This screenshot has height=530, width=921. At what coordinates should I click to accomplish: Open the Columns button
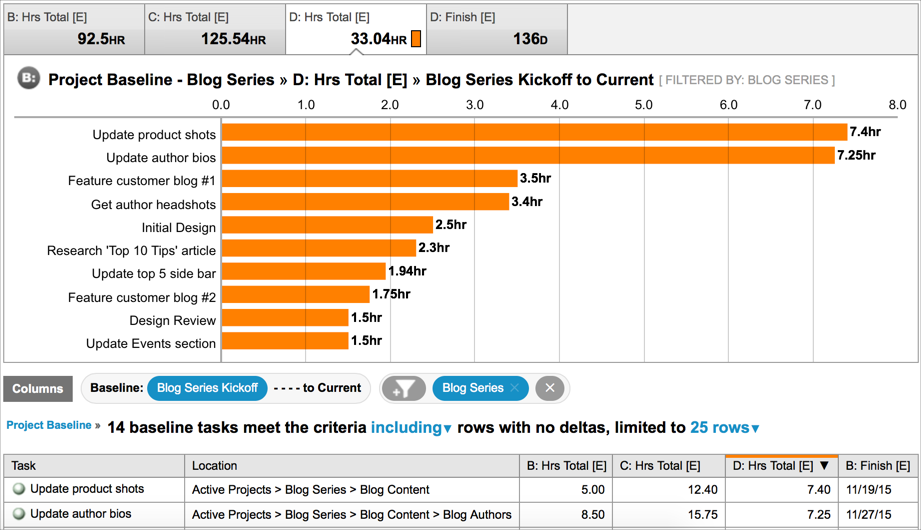click(x=38, y=388)
